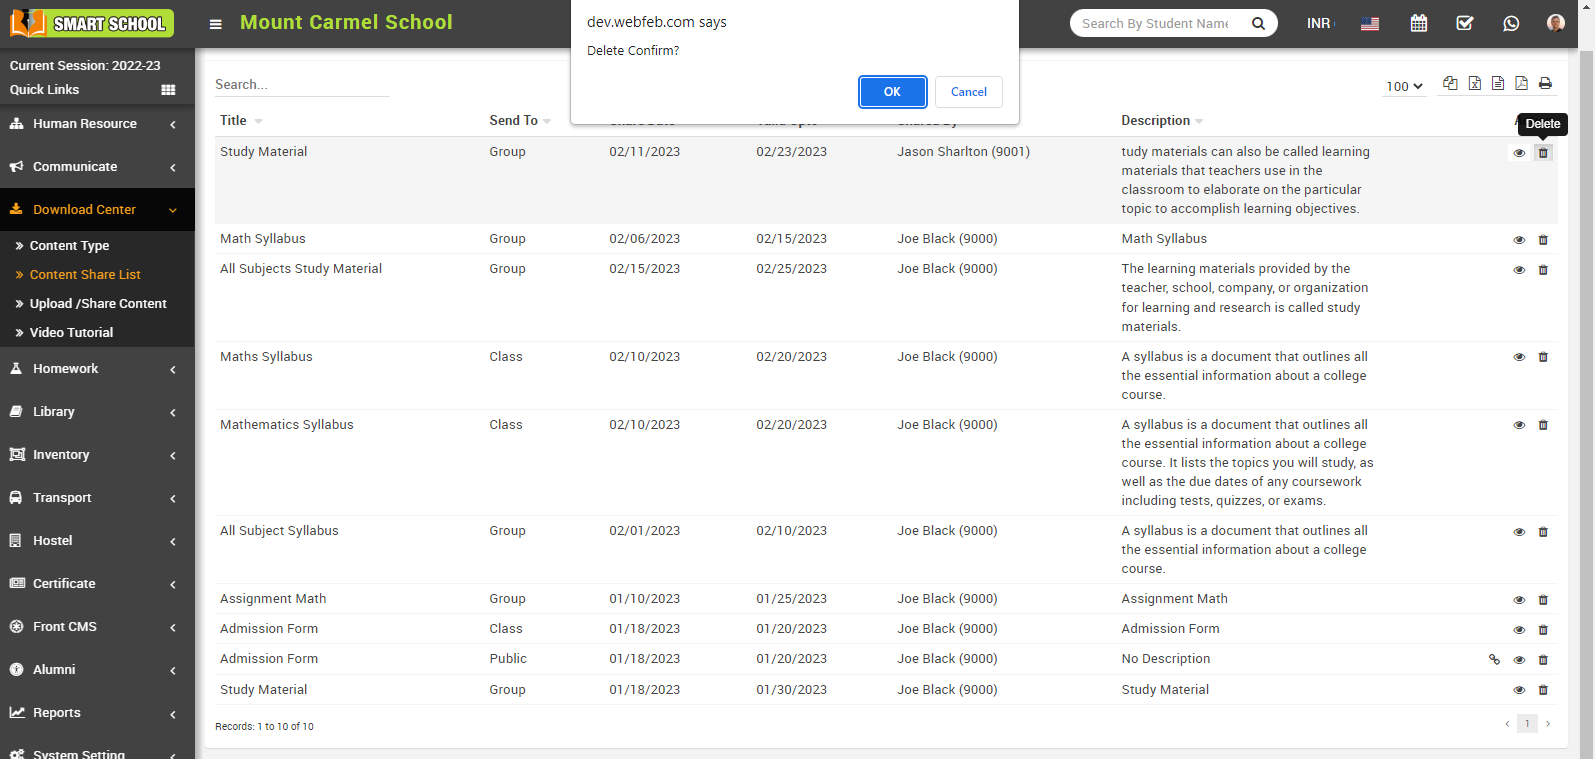This screenshot has height=759, width=1595.
Task: Delete the Math Syllabus row
Action: (1543, 240)
